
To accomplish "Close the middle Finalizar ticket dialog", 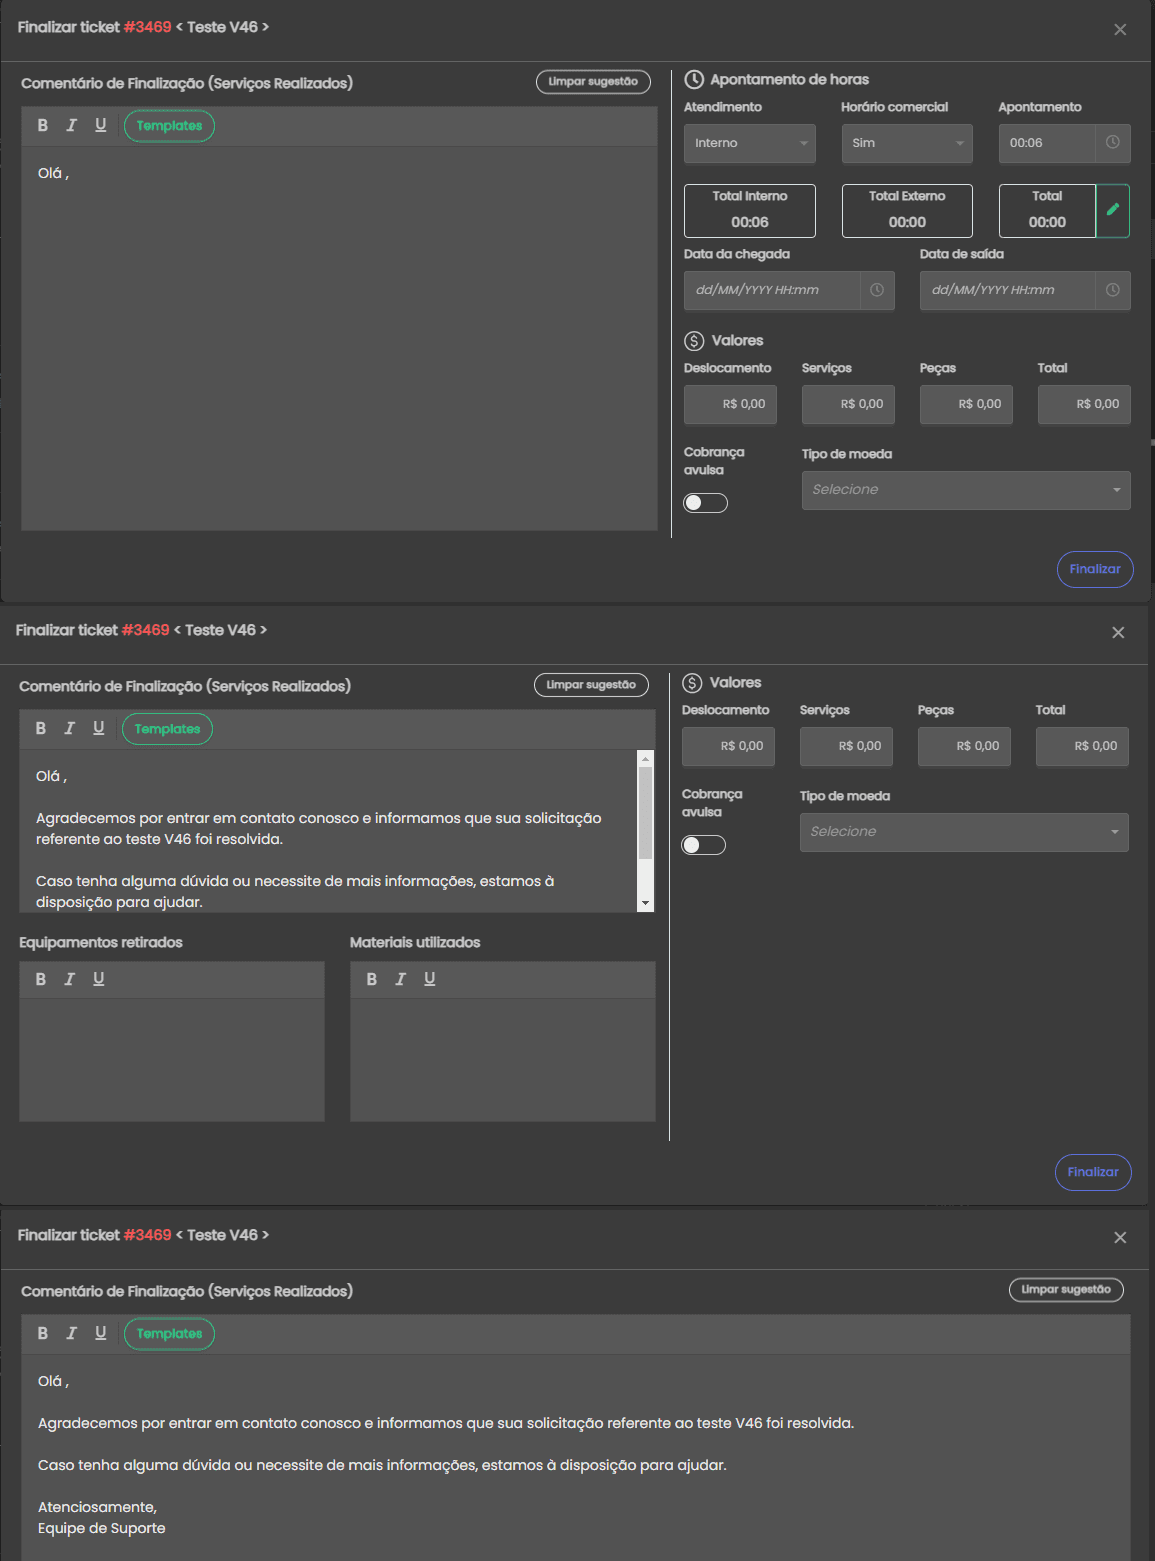I will (1118, 633).
